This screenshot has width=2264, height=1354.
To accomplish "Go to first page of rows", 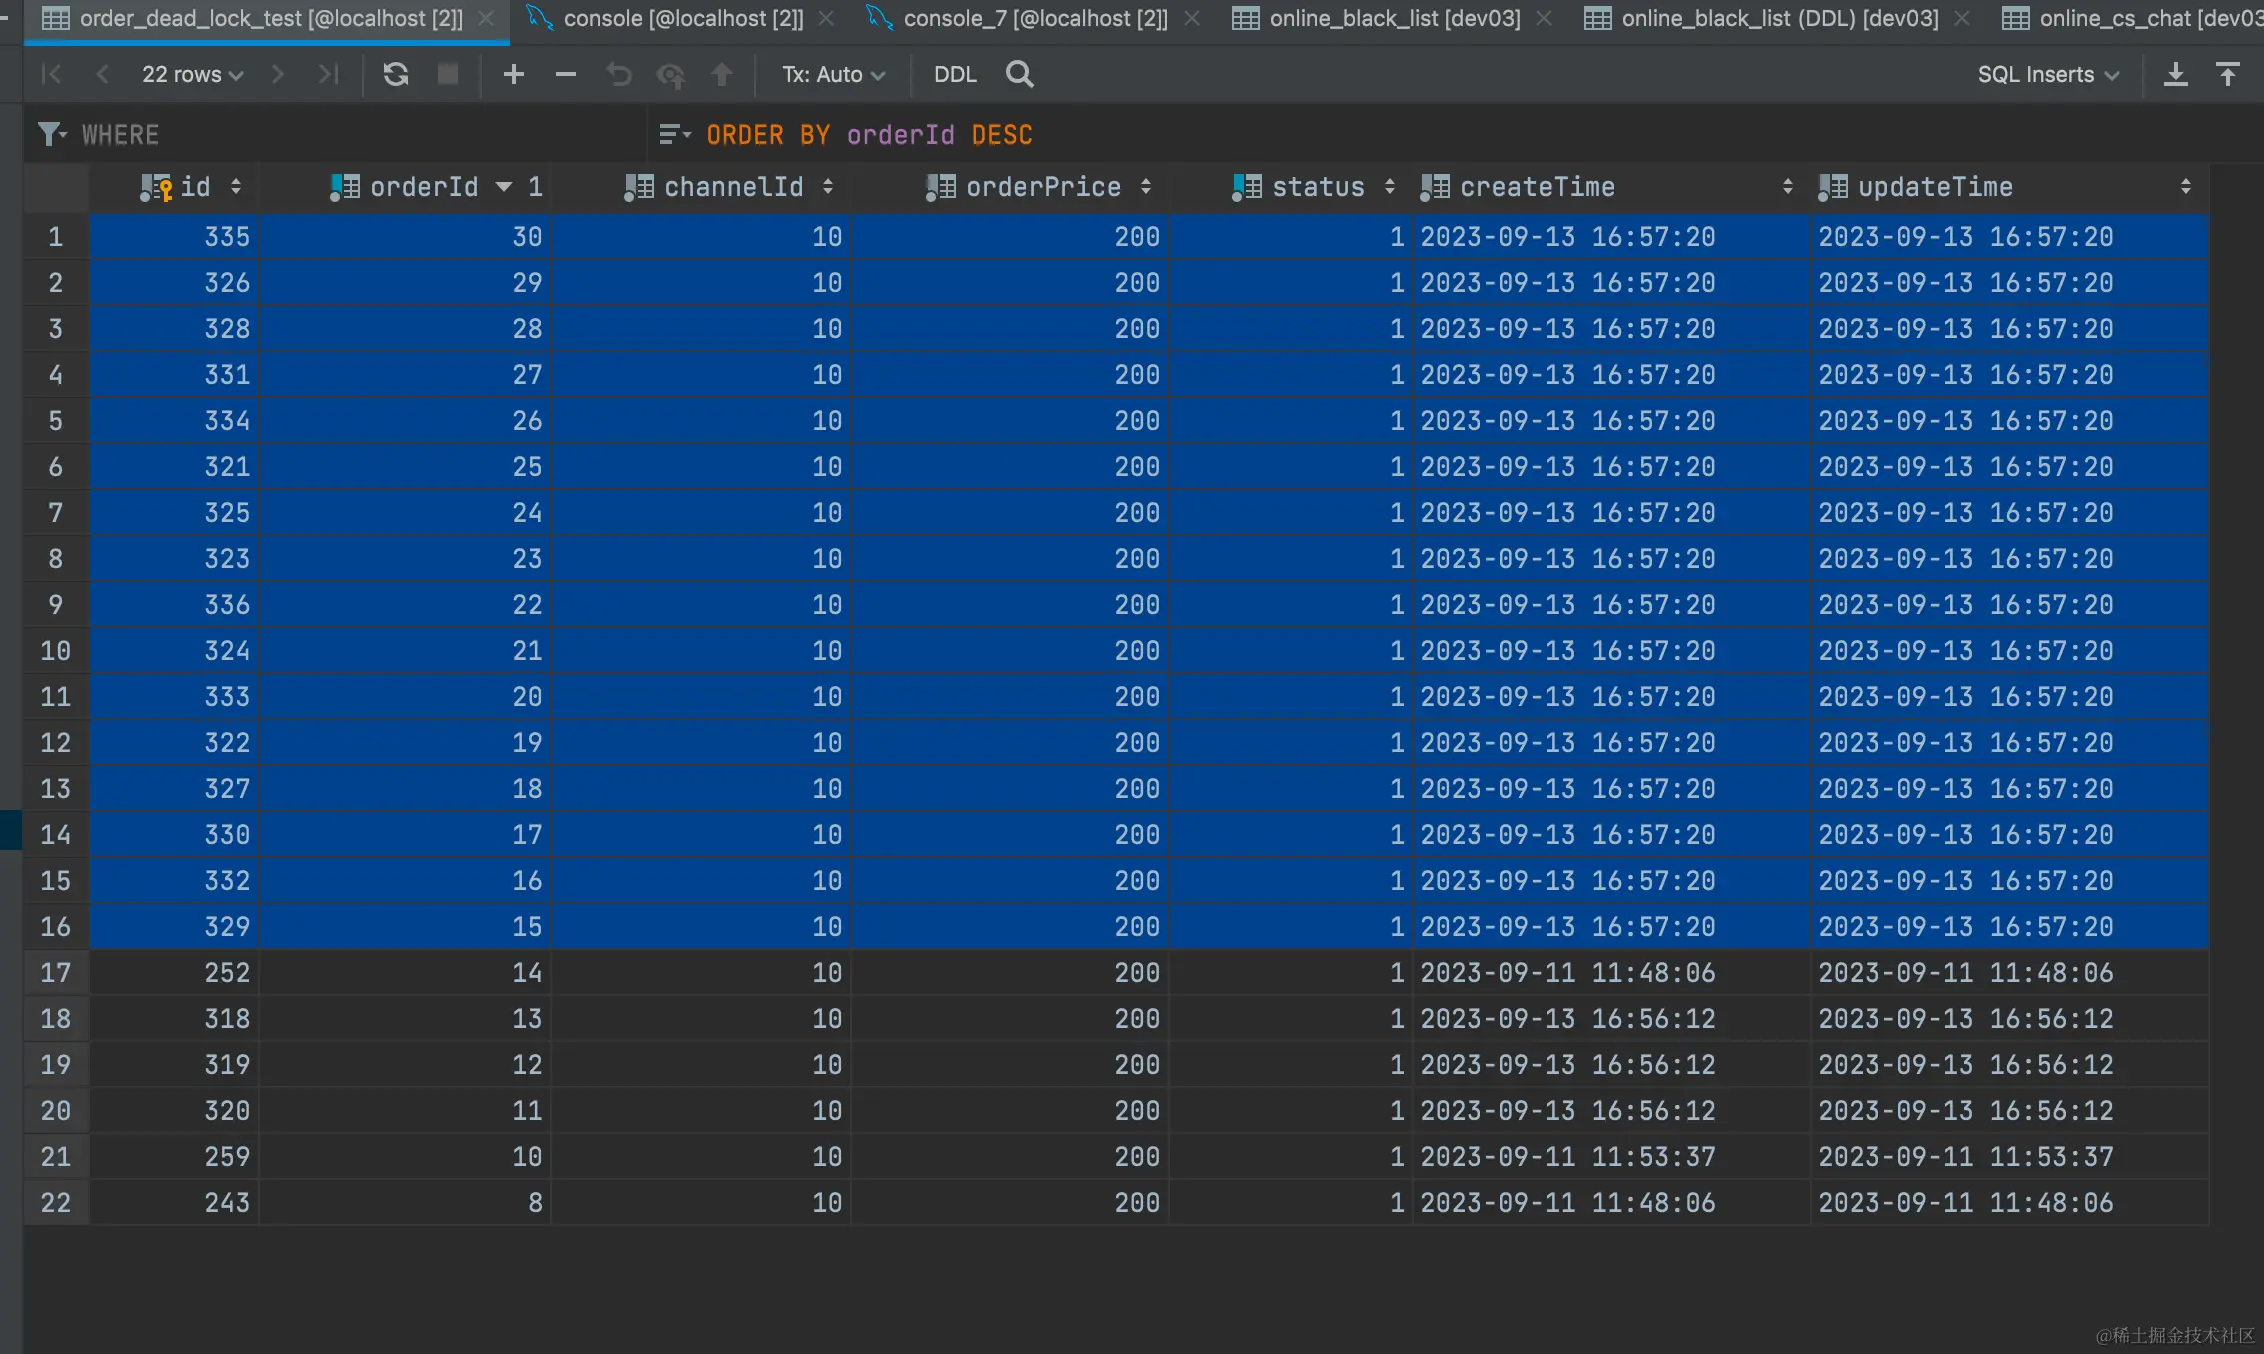I will click(x=52, y=74).
